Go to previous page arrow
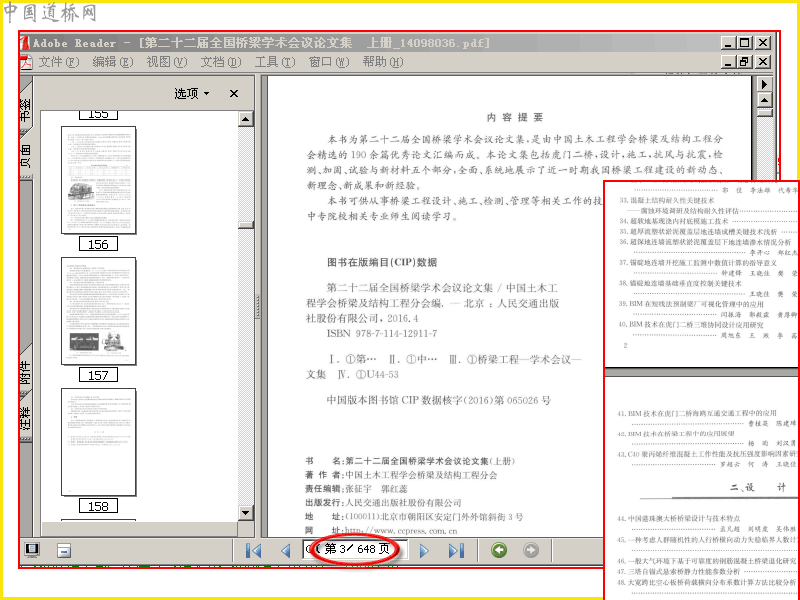This screenshot has width=800, height=600. [286, 551]
